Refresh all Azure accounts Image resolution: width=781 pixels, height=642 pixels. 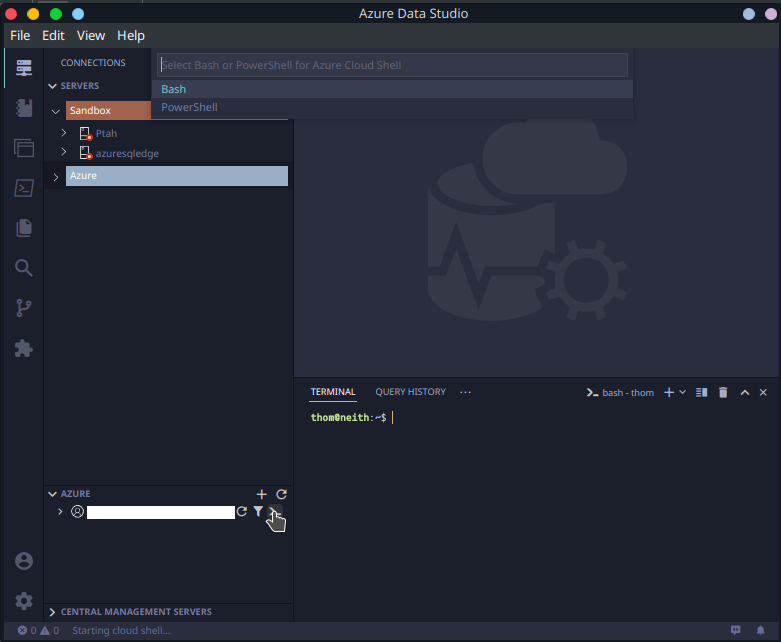281,494
